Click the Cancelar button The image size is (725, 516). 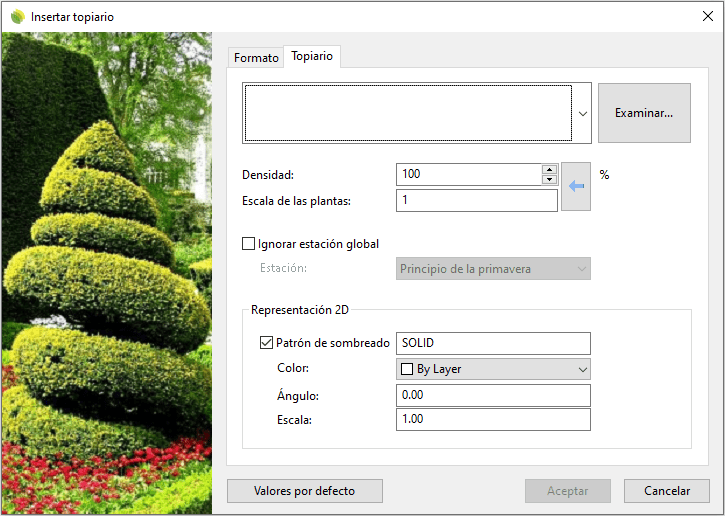(667, 491)
